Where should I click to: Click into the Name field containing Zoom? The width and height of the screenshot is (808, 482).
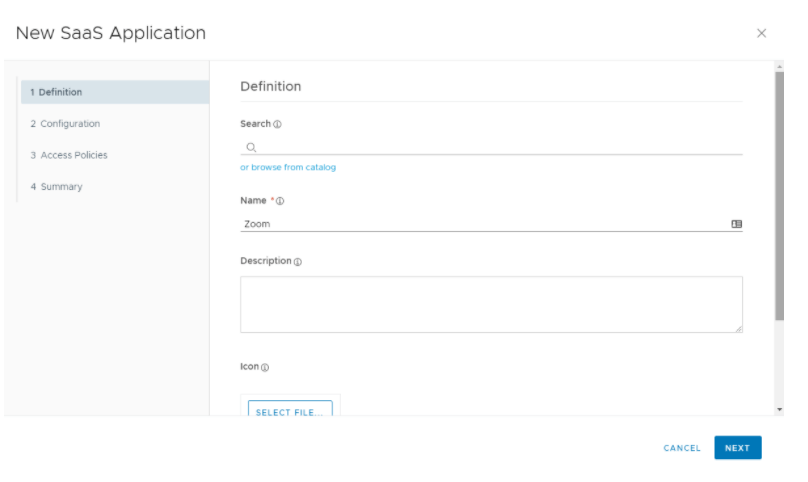coord(480,224)
